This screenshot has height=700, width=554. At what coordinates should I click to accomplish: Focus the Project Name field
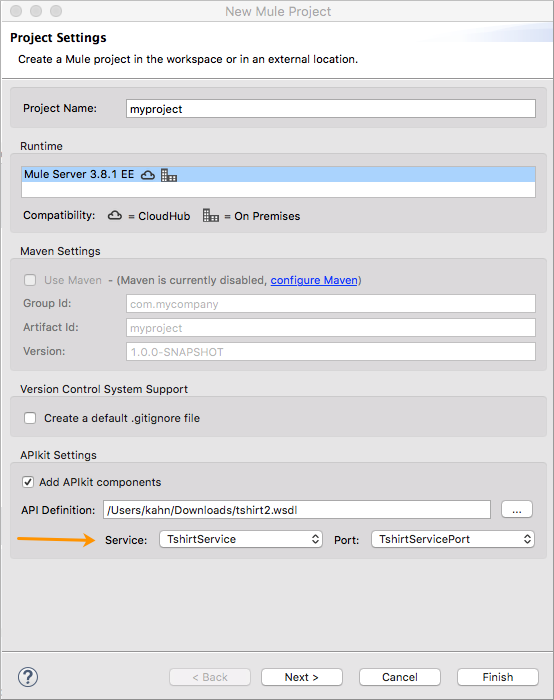coord(331,109)
